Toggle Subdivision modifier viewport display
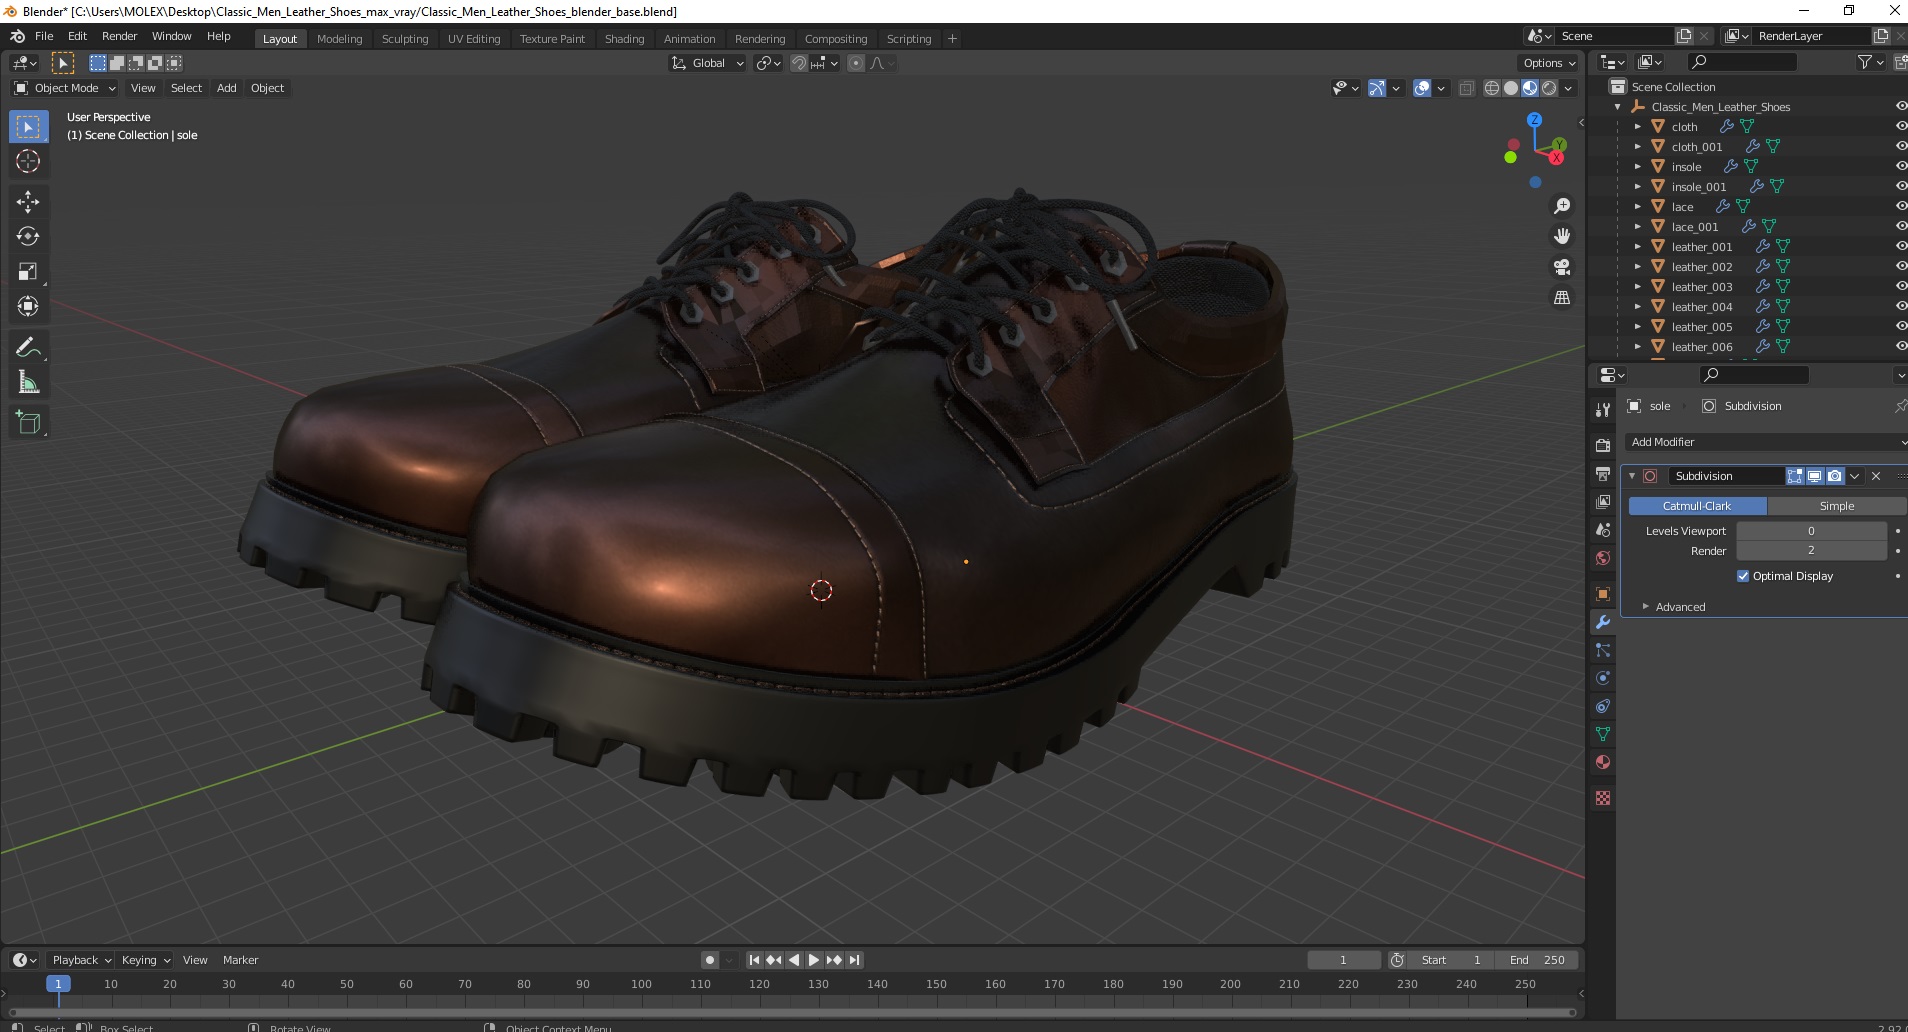This screenshot has height=1032, width=1908. point(1814,476)
